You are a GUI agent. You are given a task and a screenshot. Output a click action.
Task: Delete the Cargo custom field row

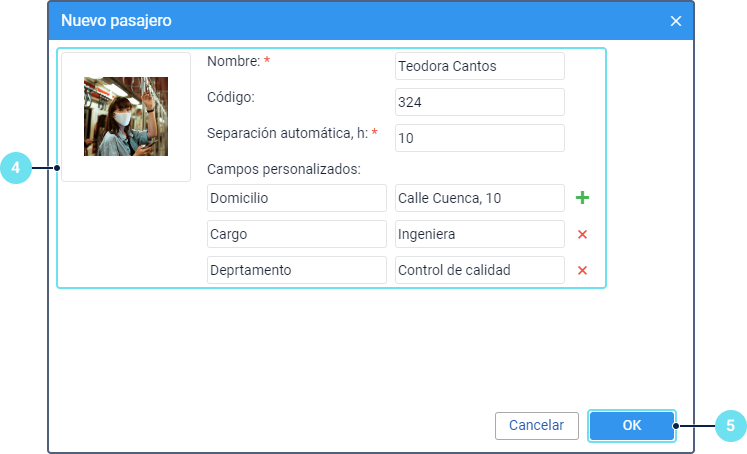click(x=582, y=234)
